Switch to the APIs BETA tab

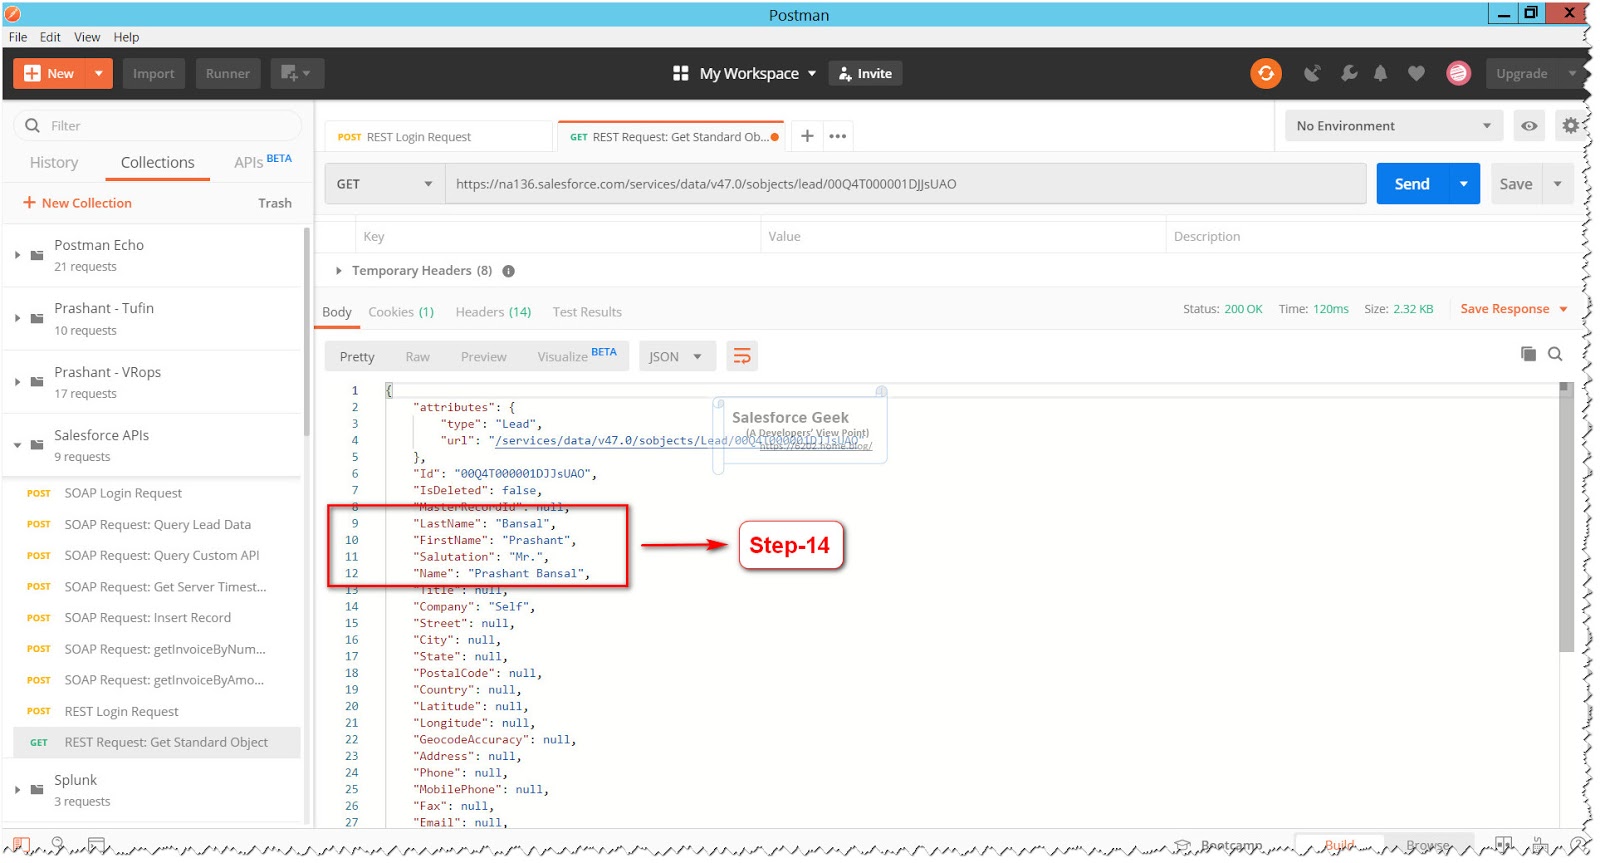(263, 161)
